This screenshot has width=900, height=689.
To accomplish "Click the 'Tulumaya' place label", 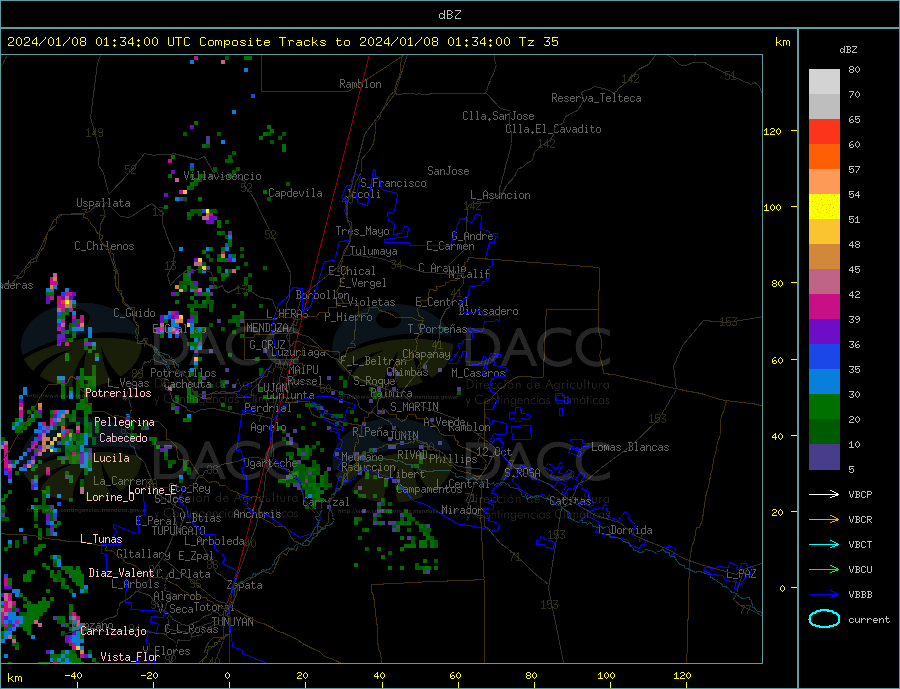I will coord(374,251).
